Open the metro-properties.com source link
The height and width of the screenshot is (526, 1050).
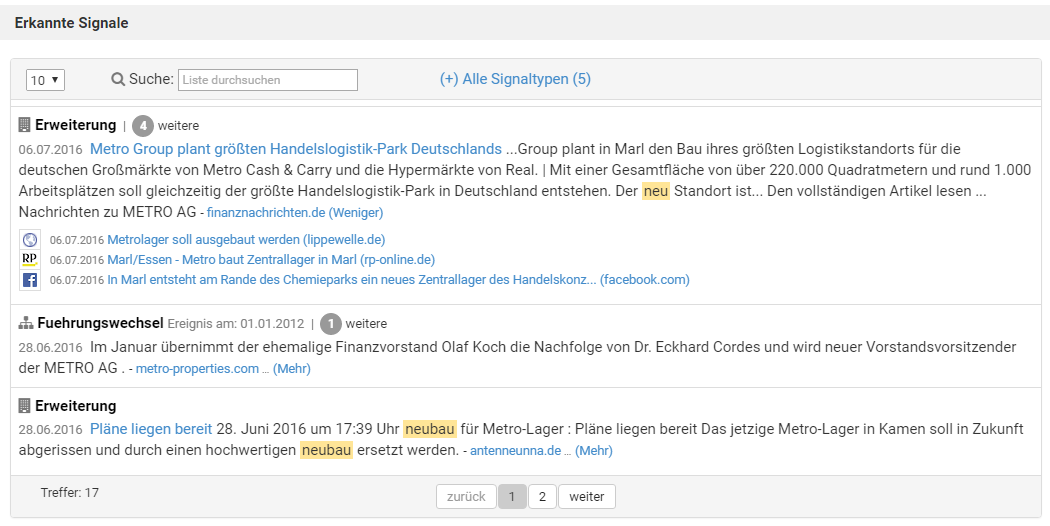coord(198,369)
